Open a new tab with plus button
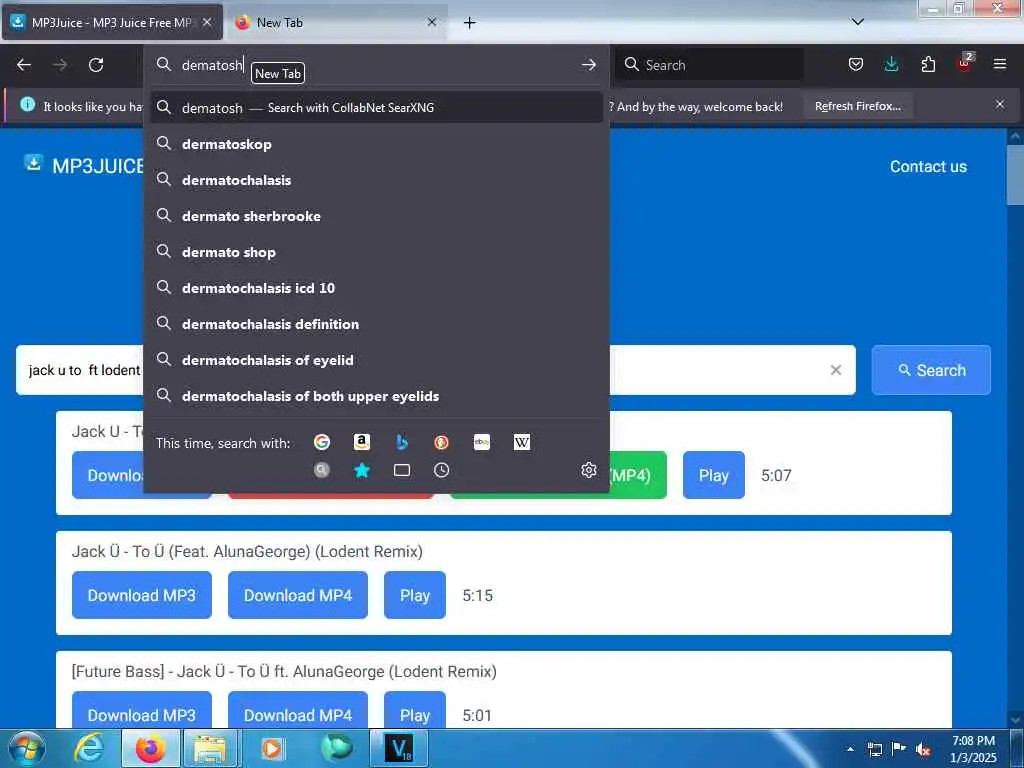 [x=470, y=23]
